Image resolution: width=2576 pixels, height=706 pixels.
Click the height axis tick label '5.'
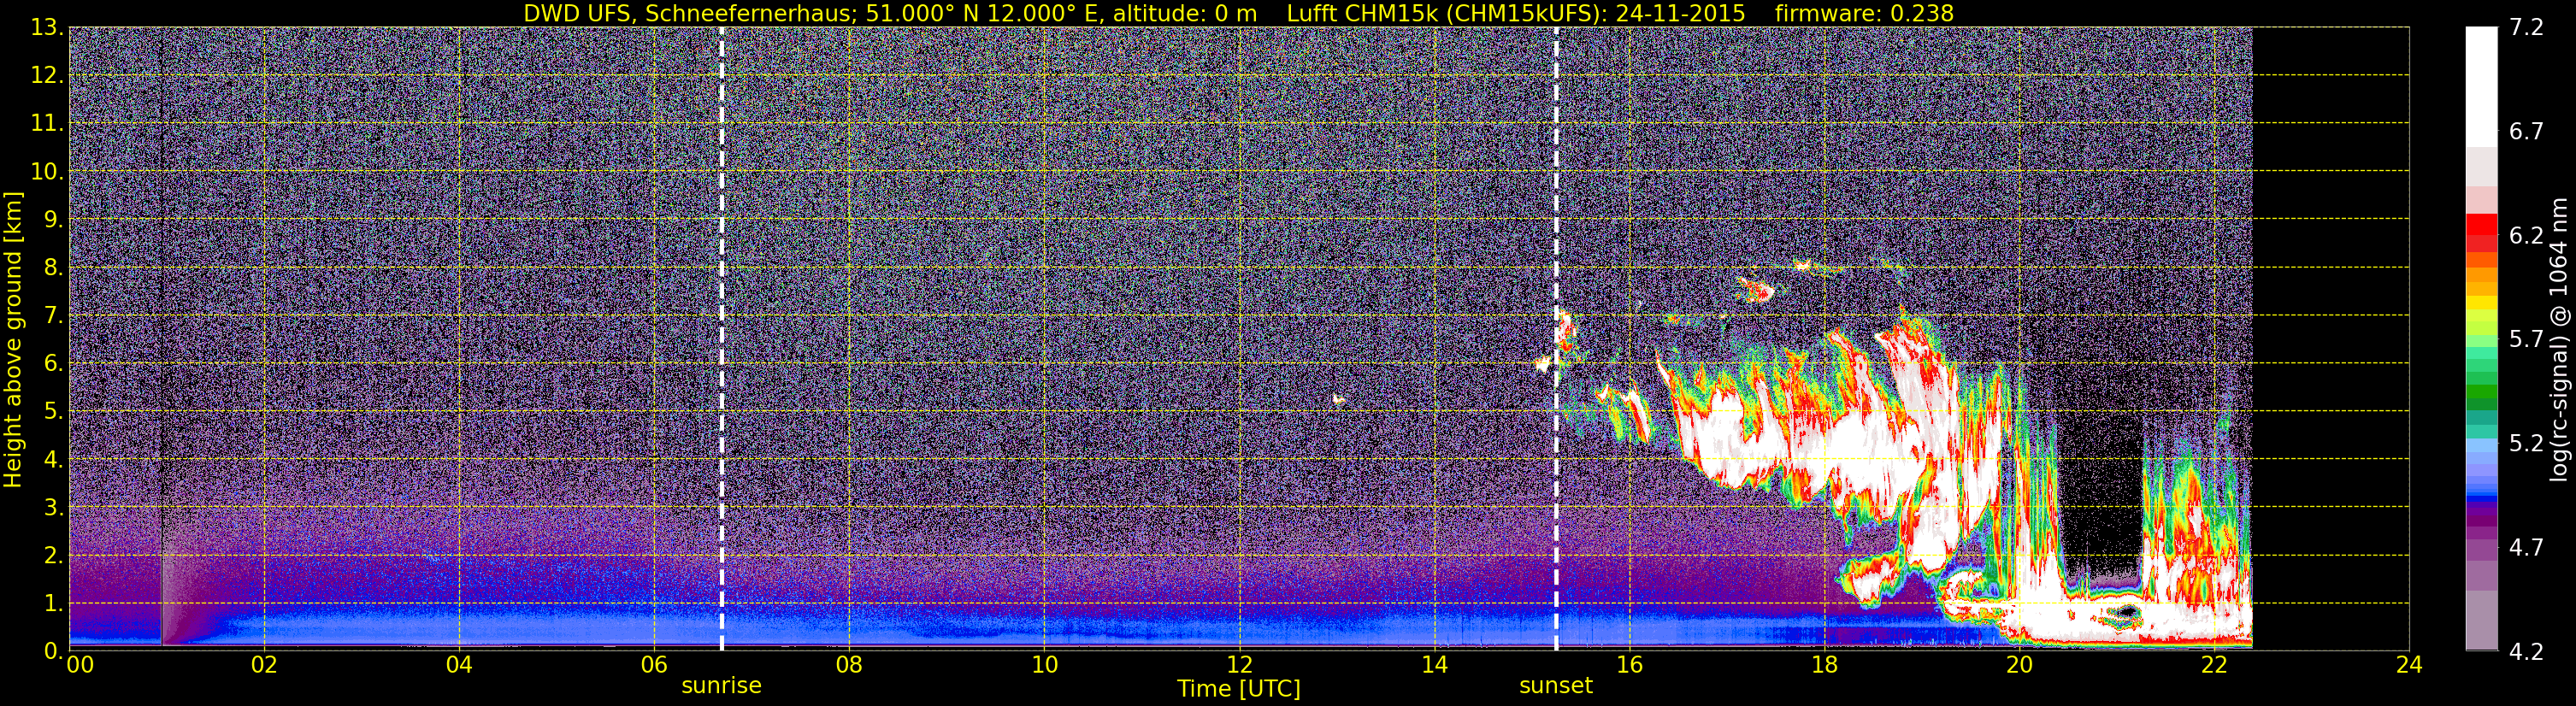[x=54, y=412]
